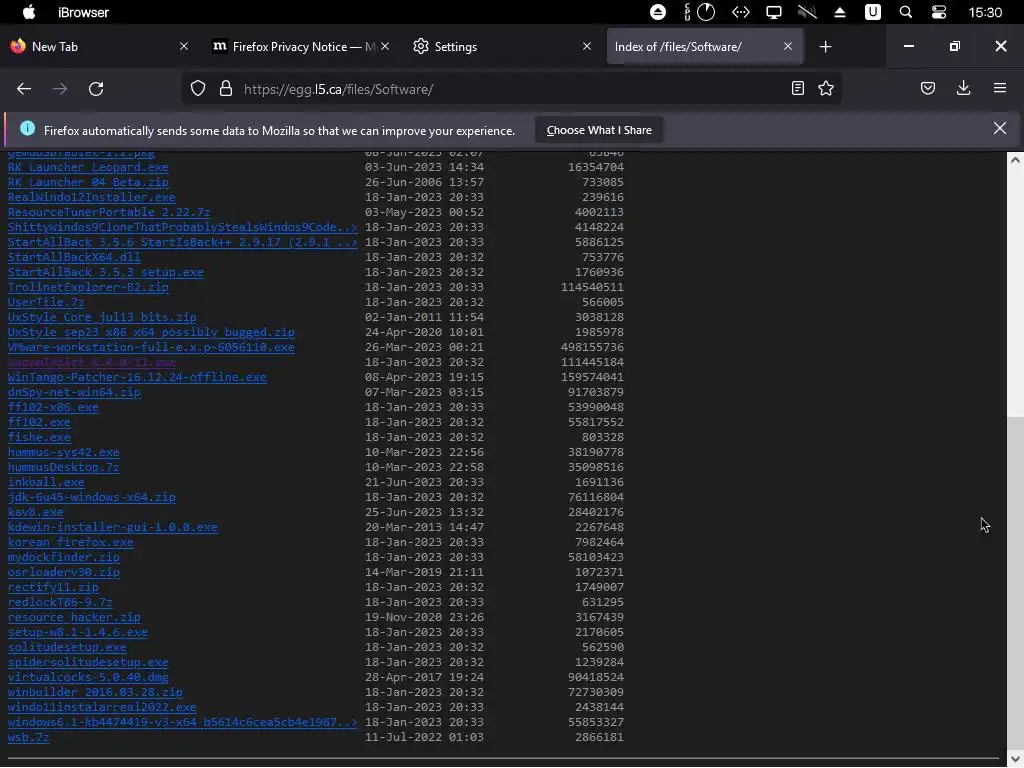1024x768 pixels.
Task: Close the Firefox Privacy Notice tab
Action: pos(385,46)
